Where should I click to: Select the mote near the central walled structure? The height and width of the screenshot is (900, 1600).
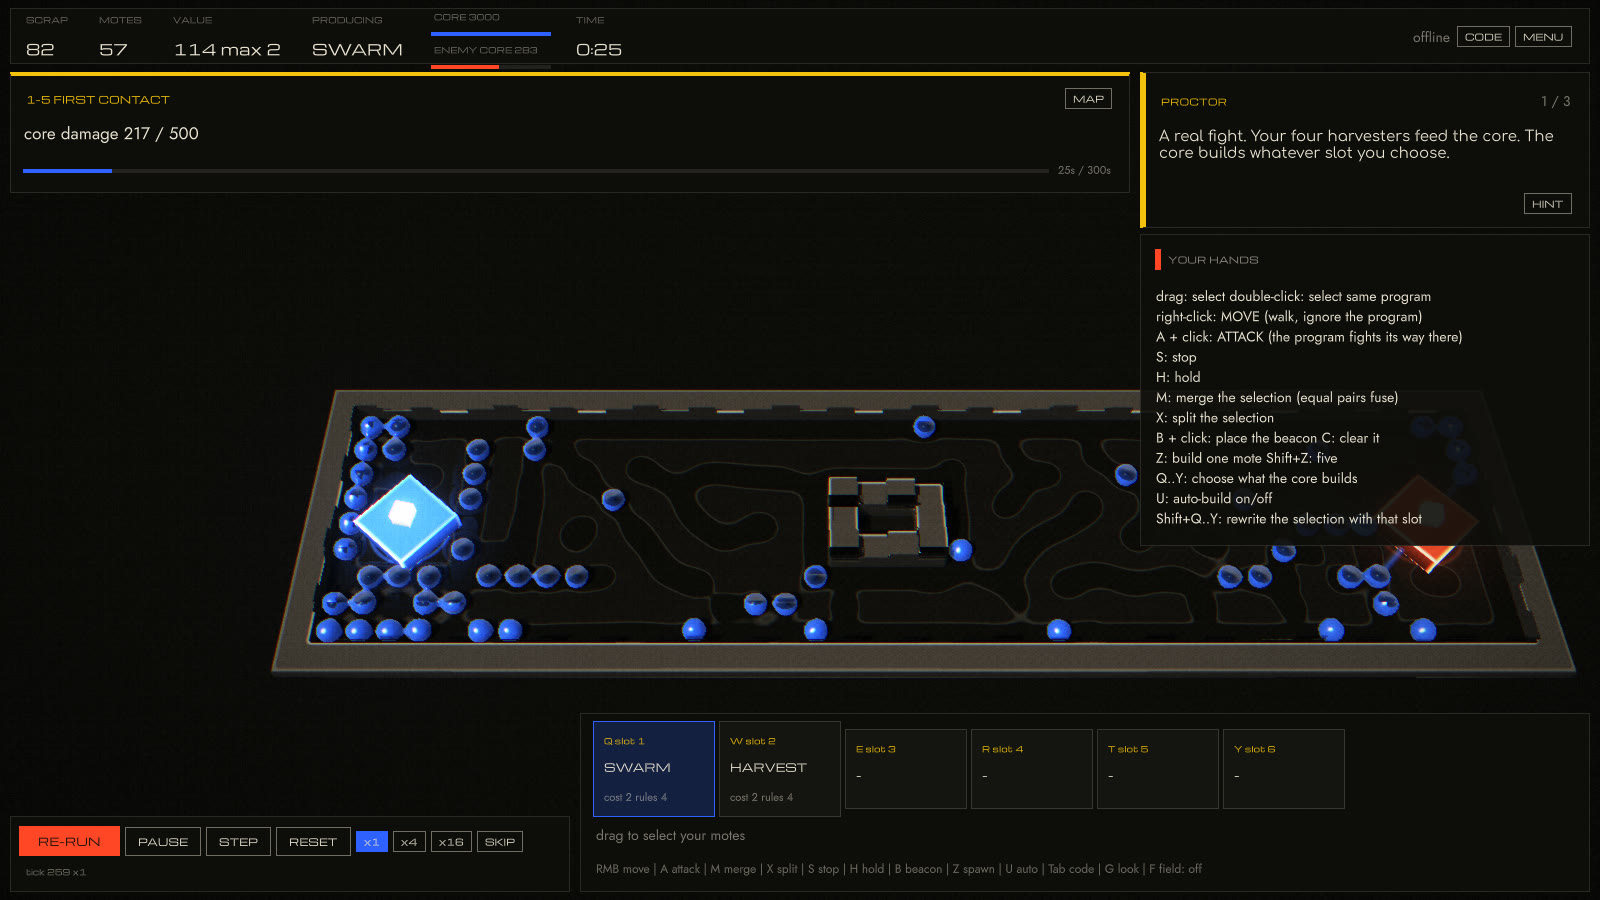click(x=960, y=549)
